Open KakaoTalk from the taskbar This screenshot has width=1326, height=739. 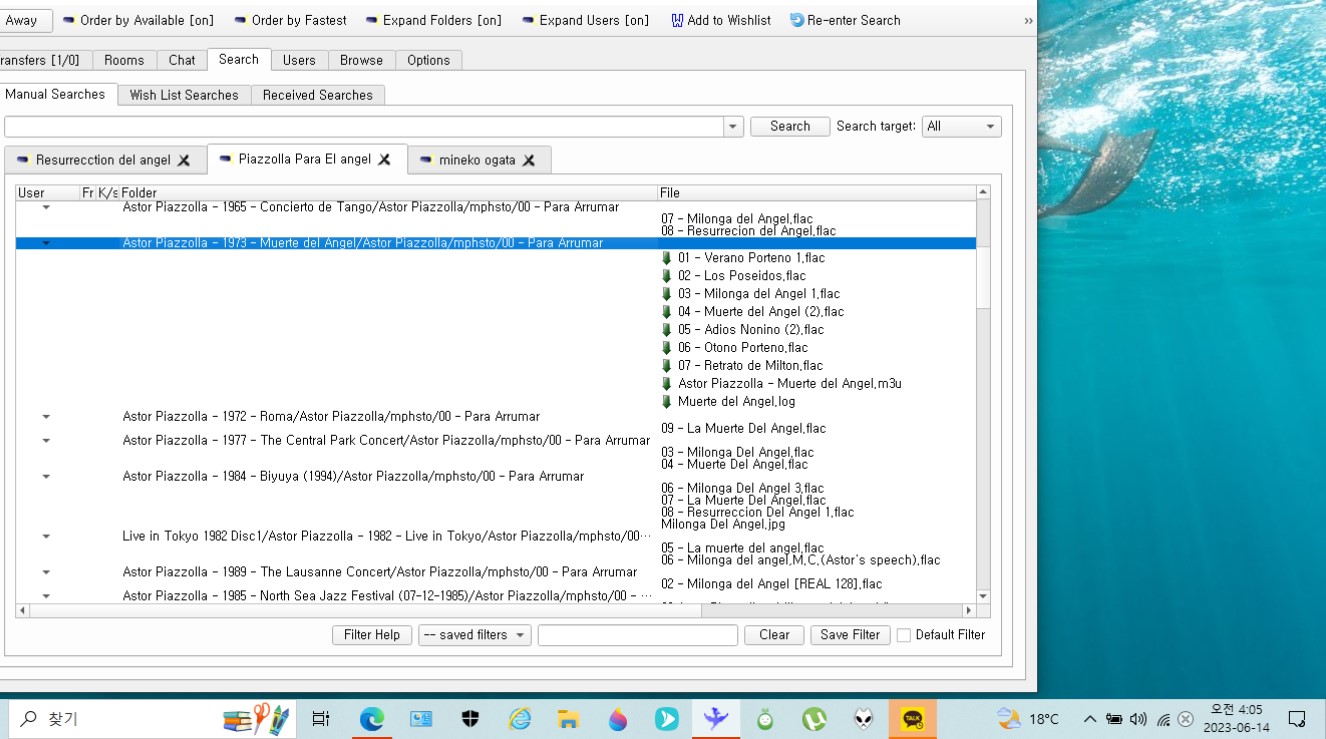pos(913,719)
